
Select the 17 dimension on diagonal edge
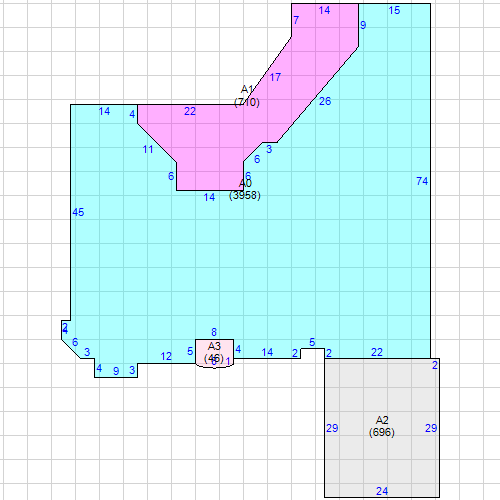click(x=275, y=77)
